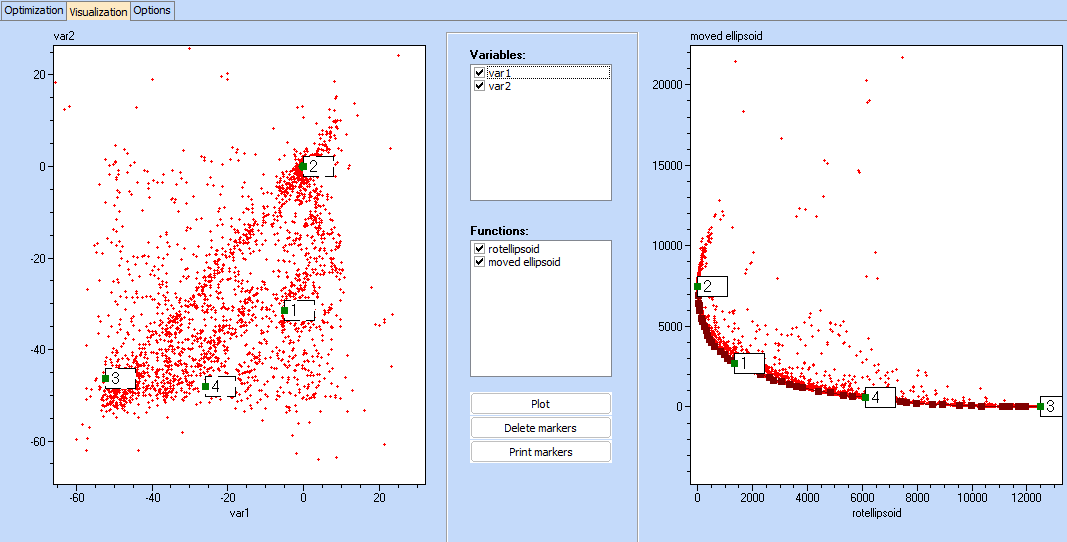The height and width of the screenshot is (542, 1067).
Task: Click the empty area of the Variables list
Action: [540, 150]
